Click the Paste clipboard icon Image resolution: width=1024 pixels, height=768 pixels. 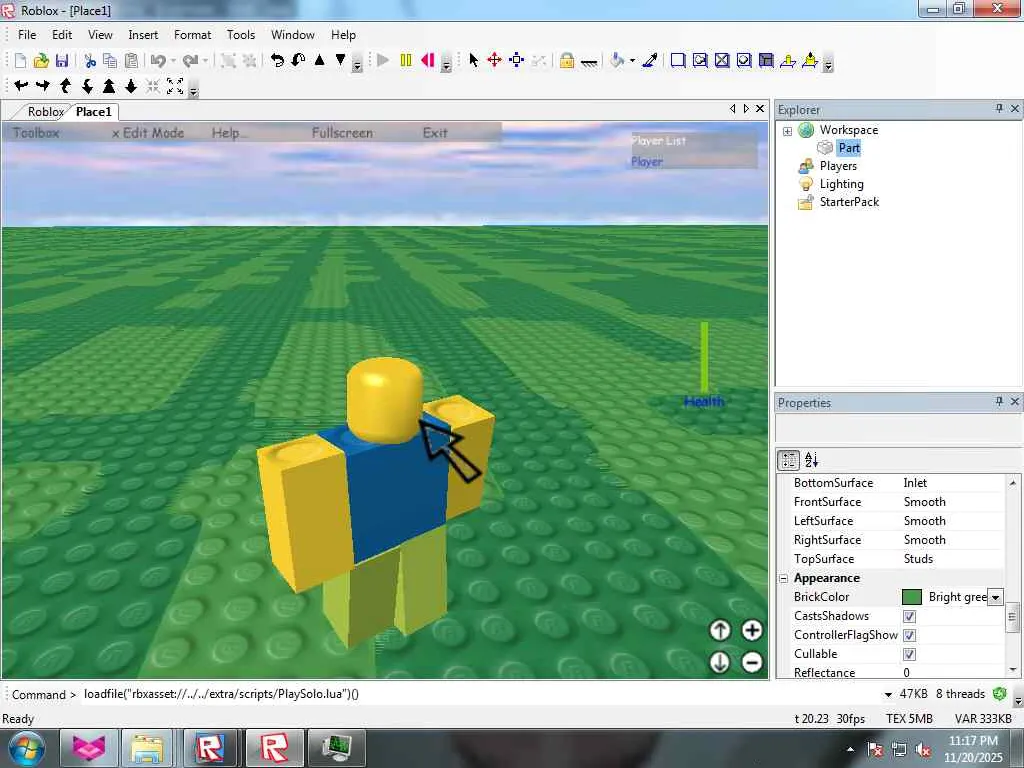pyautogui.click(x=131, y=61)
